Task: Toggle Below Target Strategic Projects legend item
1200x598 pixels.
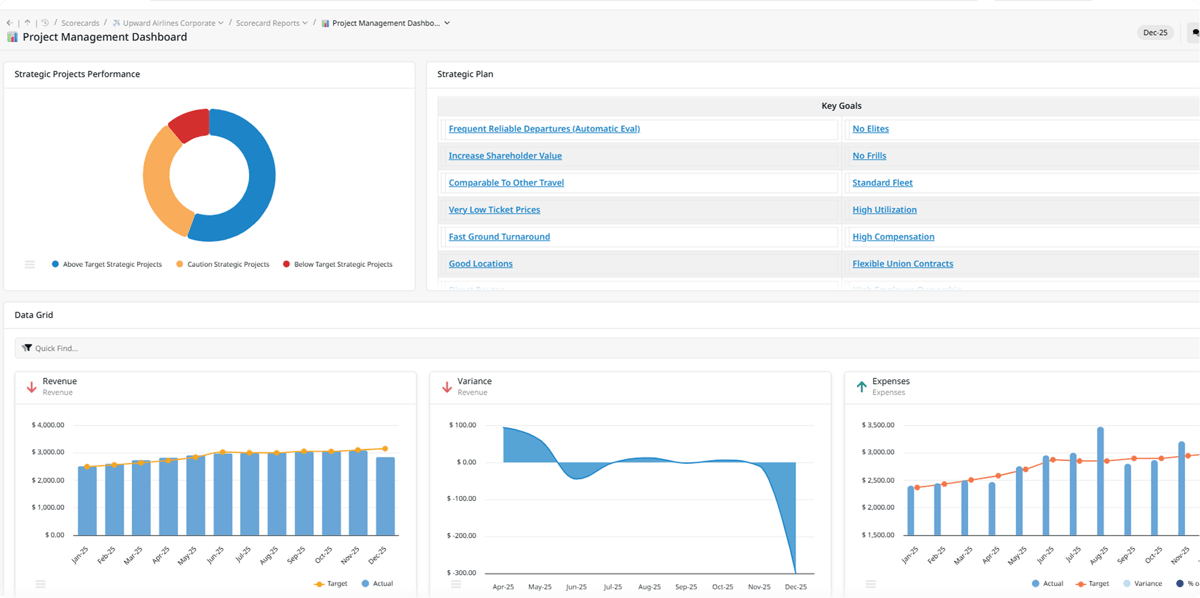Action: tap(337, 265)
